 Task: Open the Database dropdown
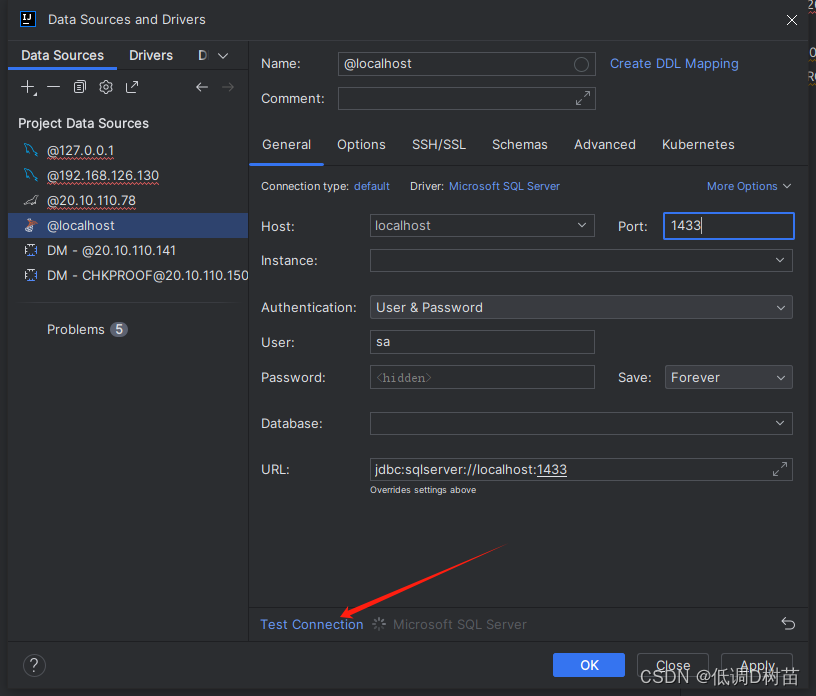[x=581, y=423]
